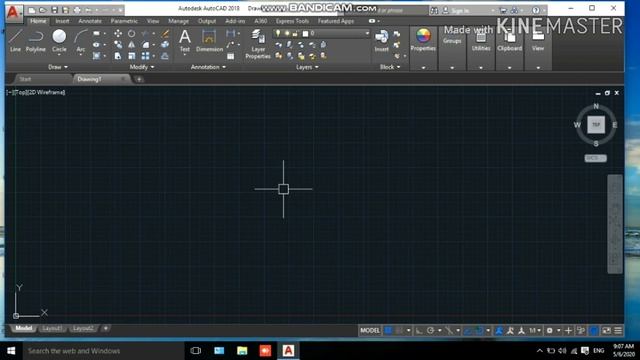The image size is (640, 360).
Task: Choose the Stretch tool in Modify panel
Action: pos(118,56)
